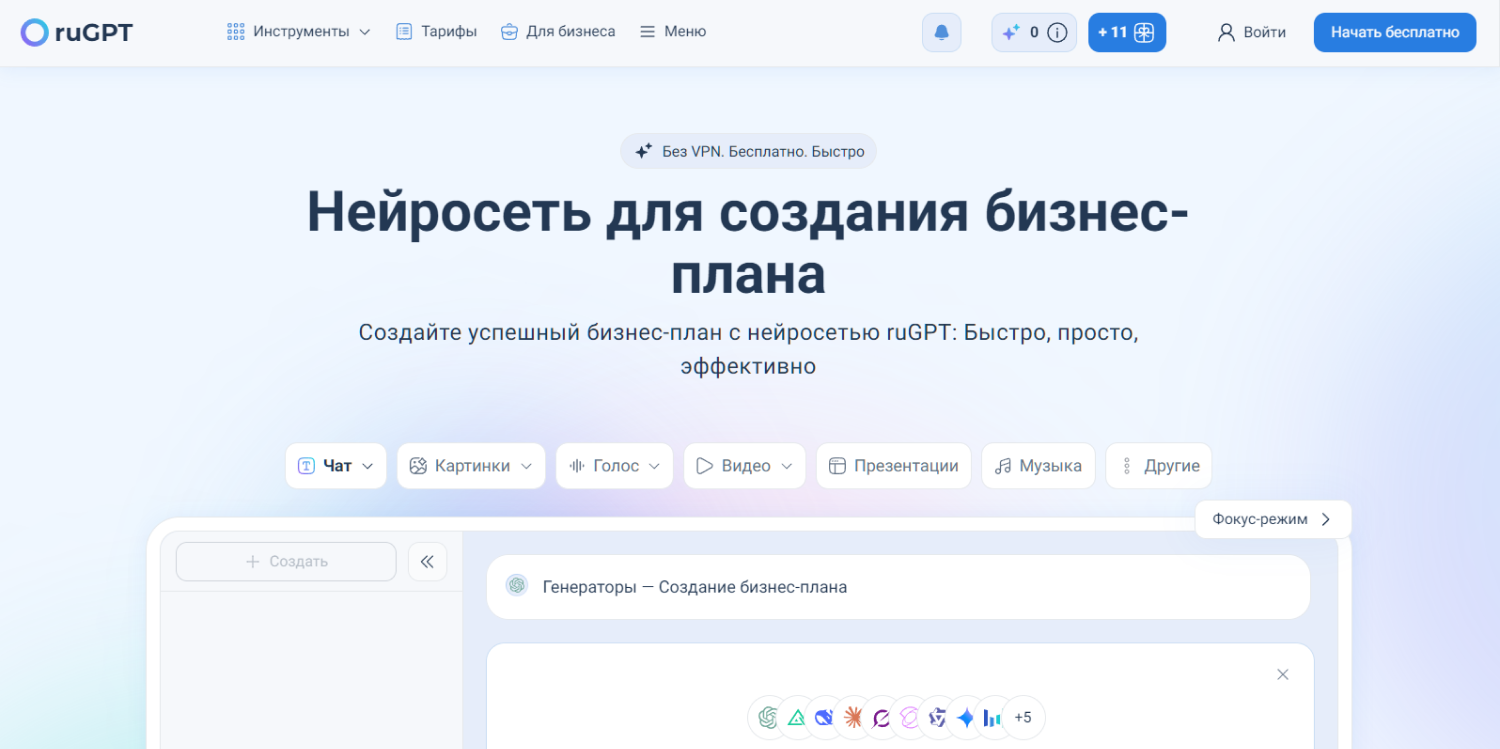Select the ChatGPT (OpenAI) model icon
1500x749 pixels.
pos(769,717)
